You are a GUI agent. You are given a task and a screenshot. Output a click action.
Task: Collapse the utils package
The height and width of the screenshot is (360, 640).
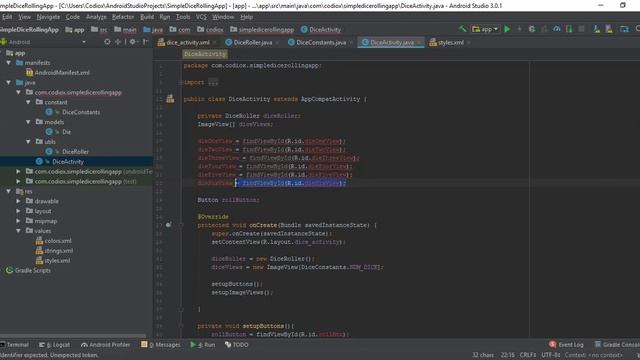coord(28,142)
